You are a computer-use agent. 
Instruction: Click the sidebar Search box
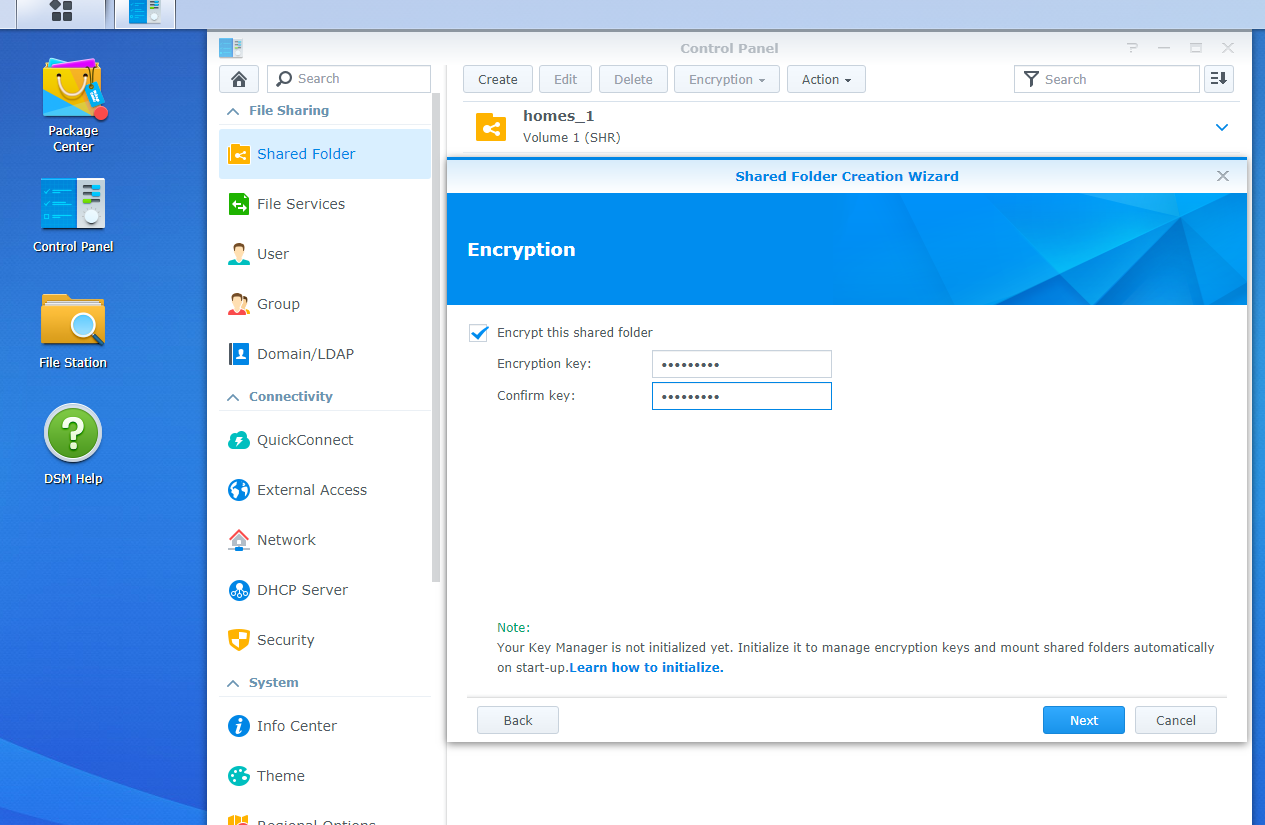(x=349, y=79)
